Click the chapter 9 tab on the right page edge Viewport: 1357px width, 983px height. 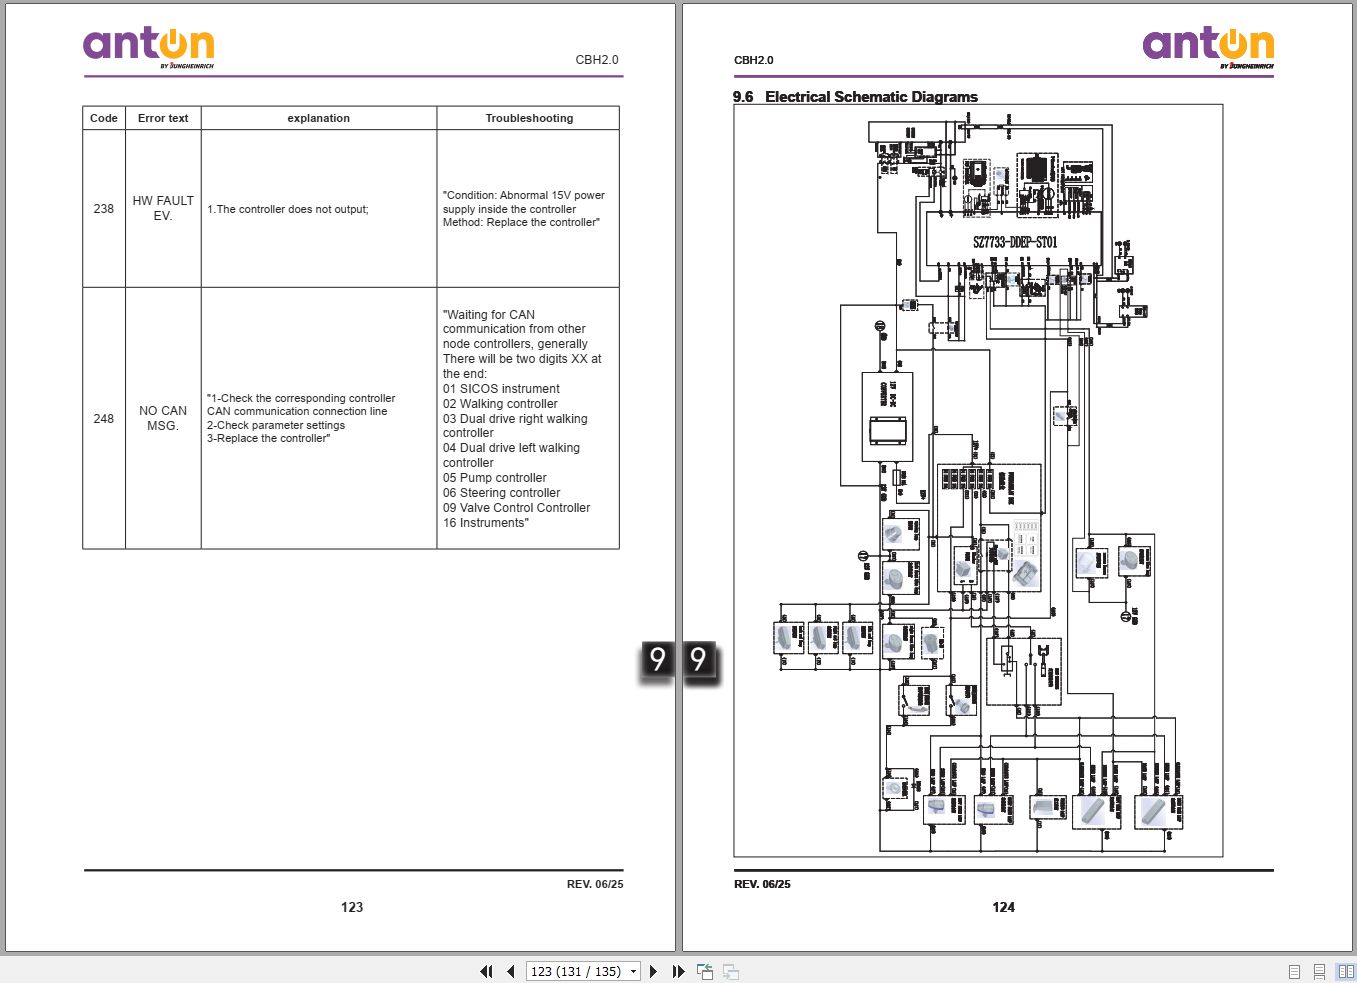[x=699, y=659]
